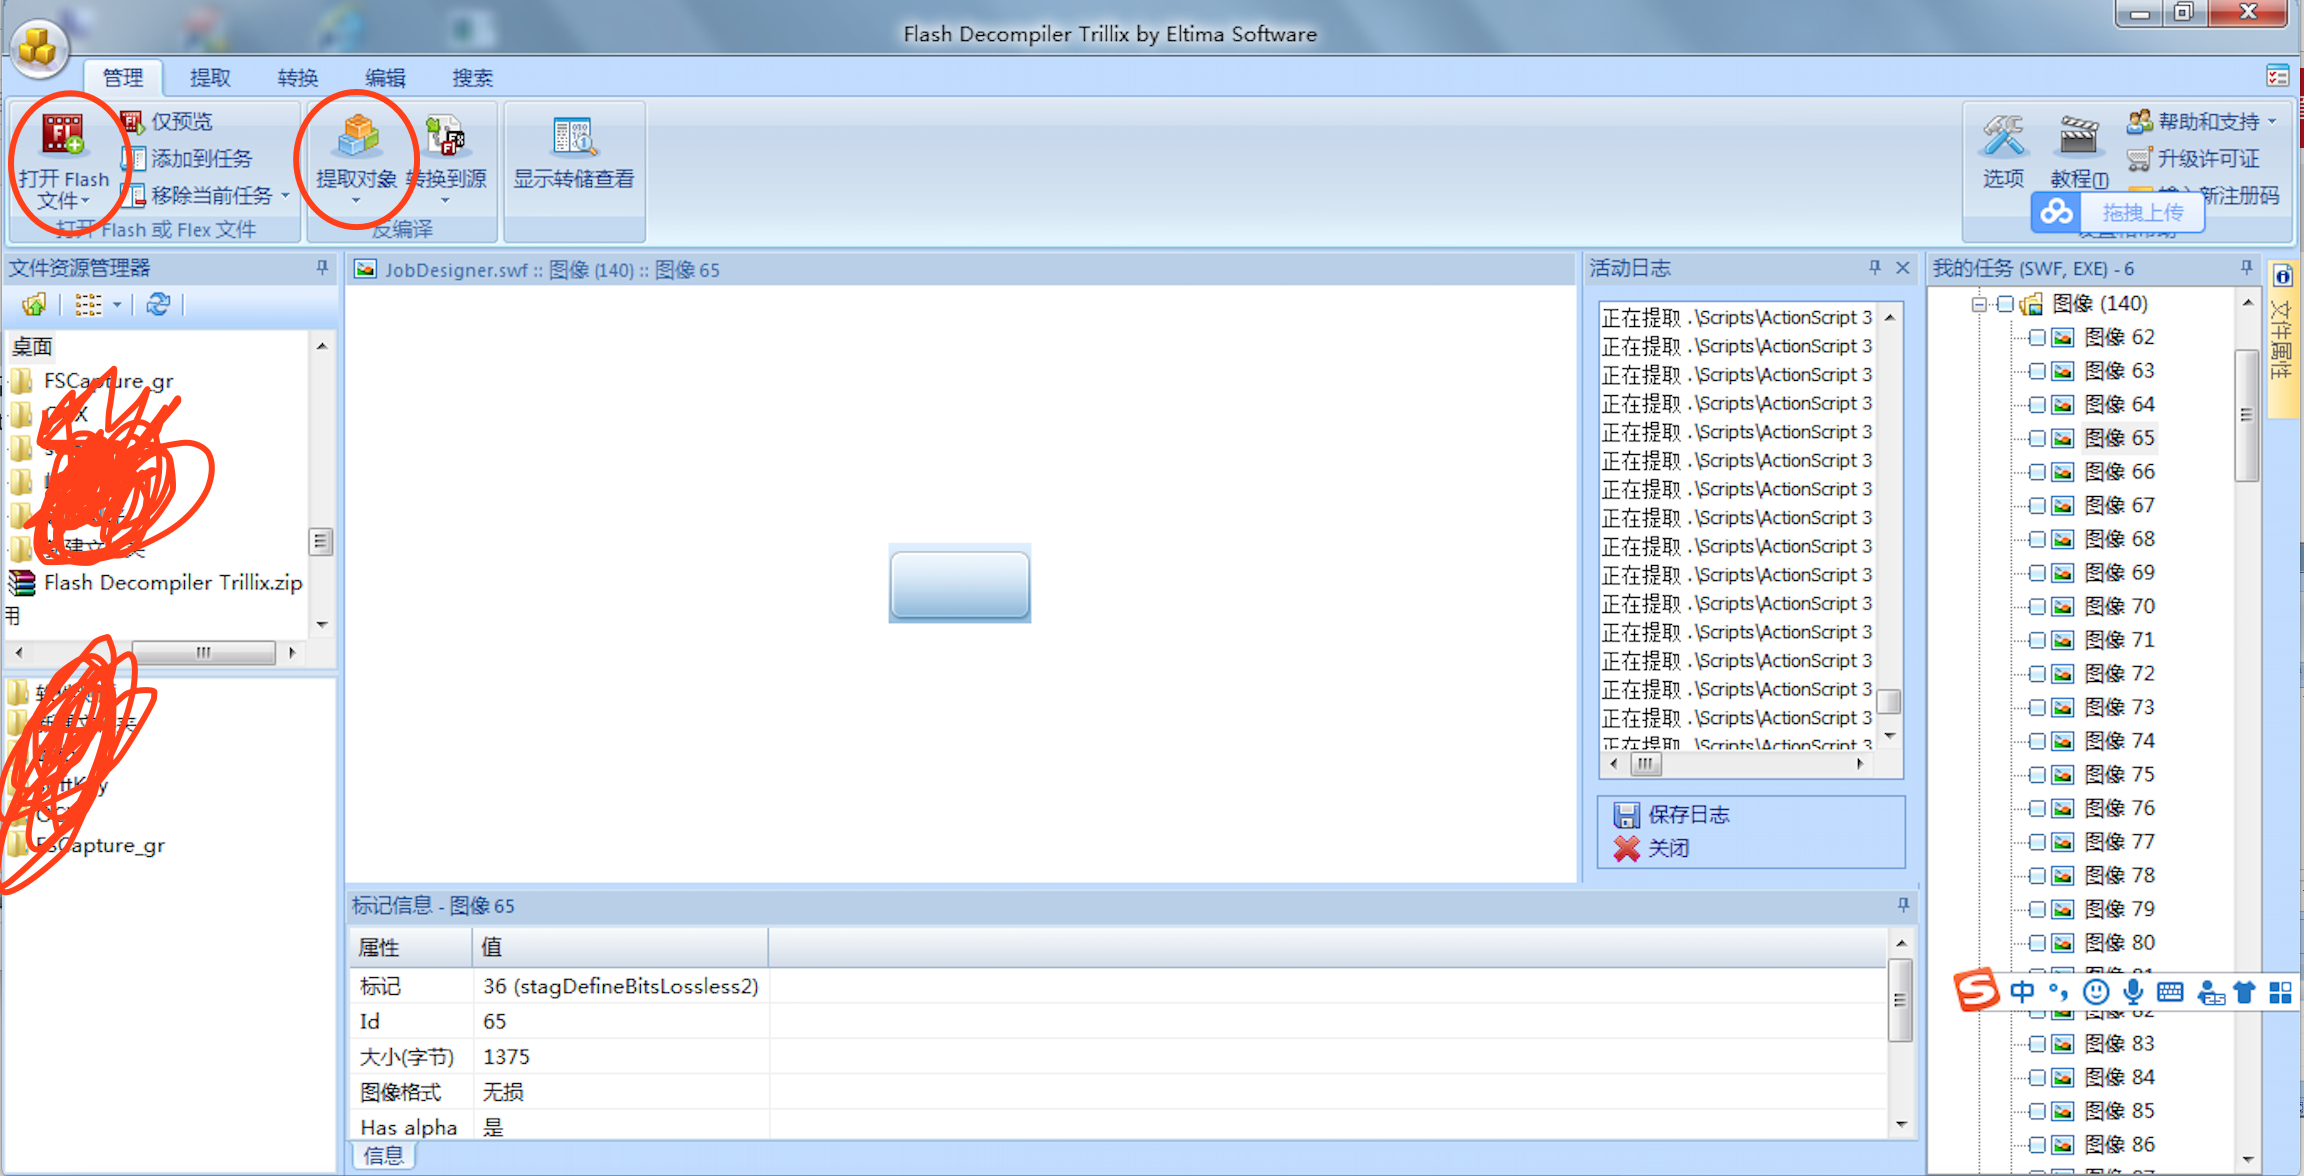Screen dimensions: 2304x1176
Task: Click the 显示转储查看 dump view icon
Action: click(574, 137)
